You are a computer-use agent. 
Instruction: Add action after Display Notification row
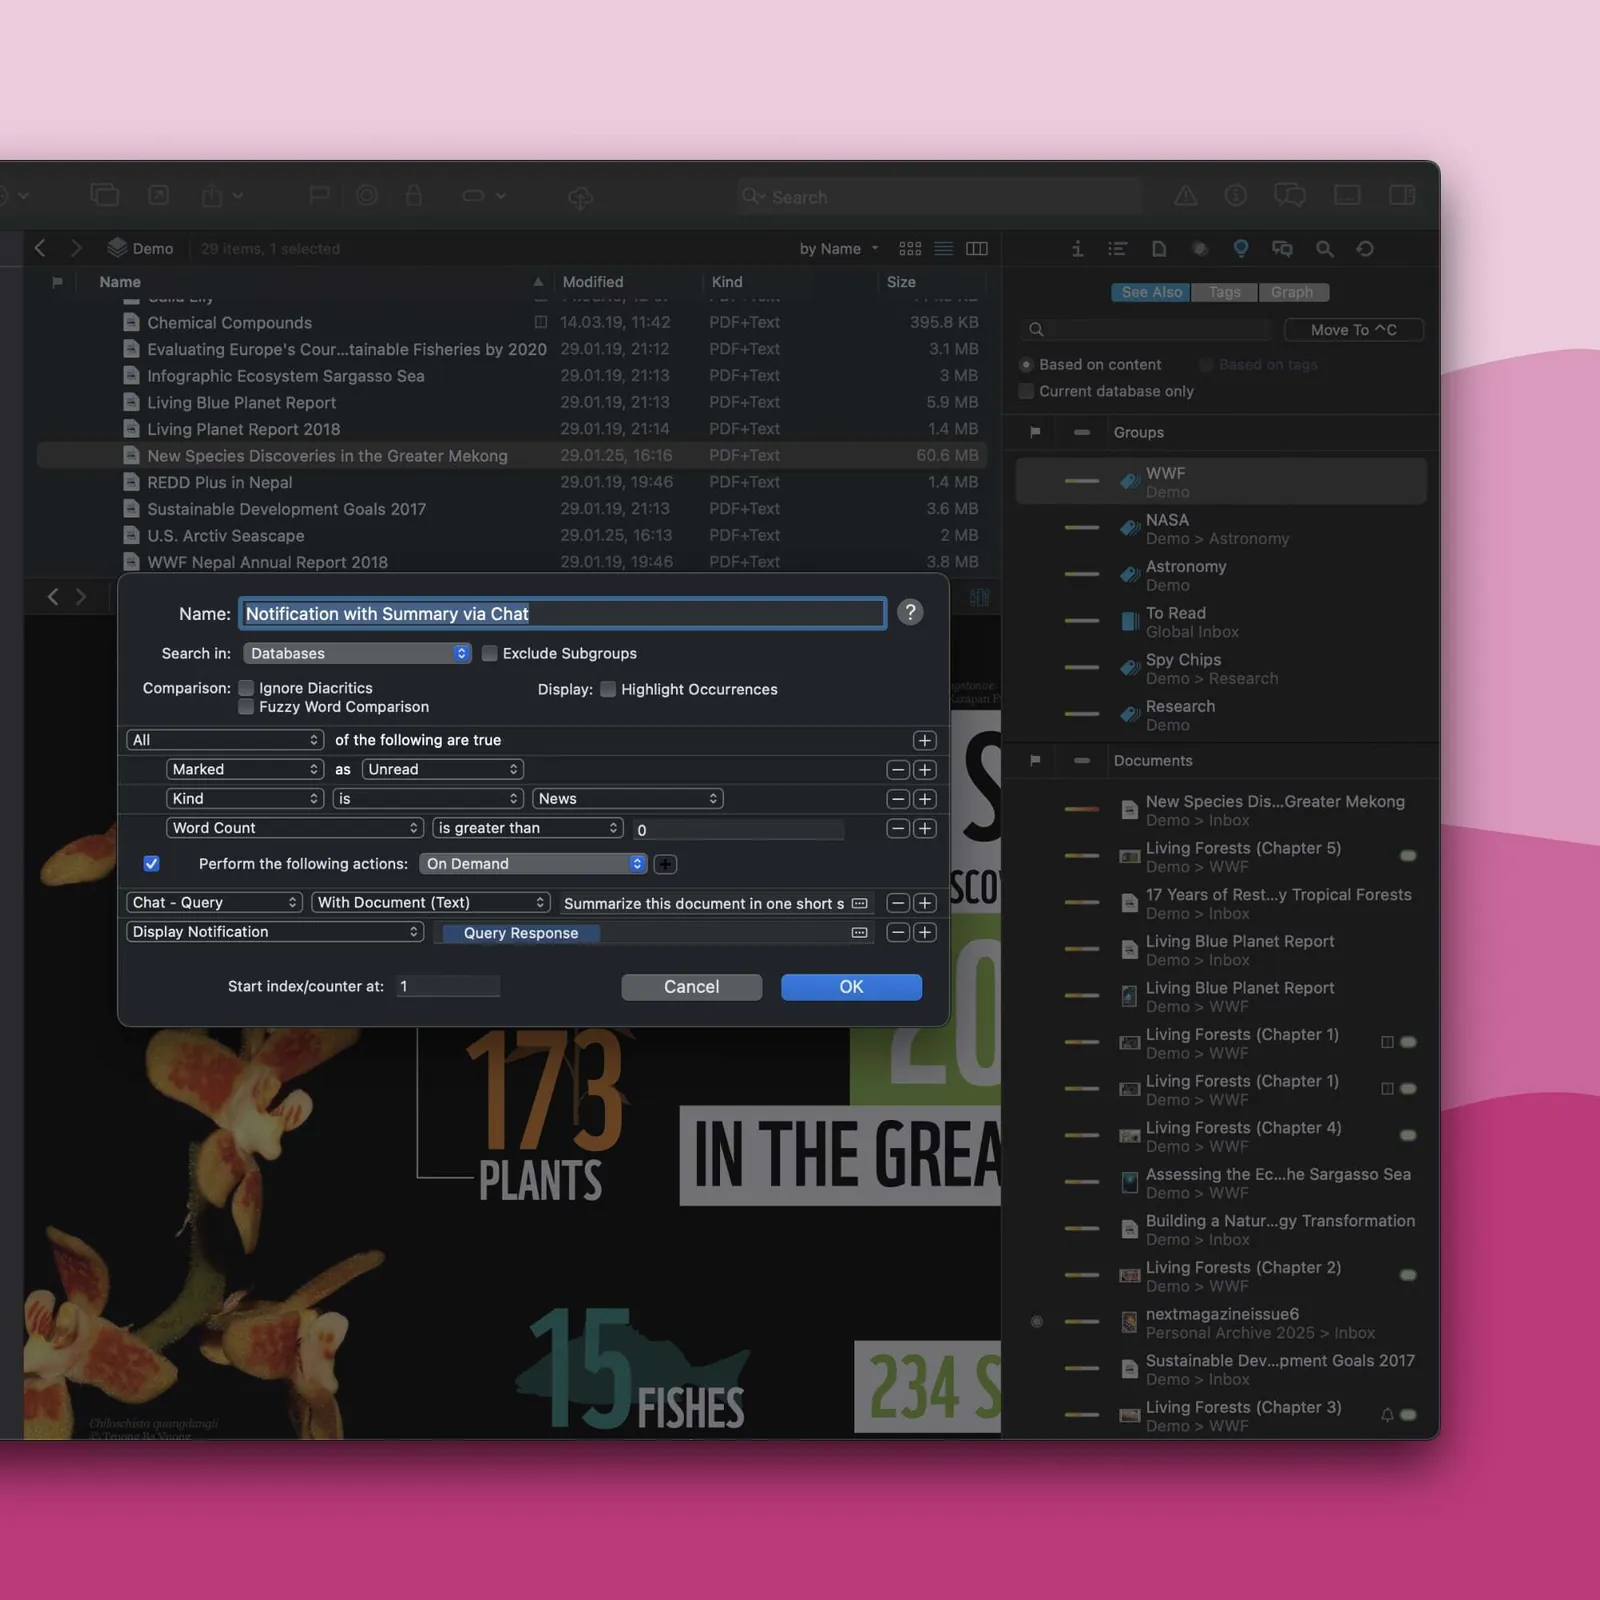(925, 932)
